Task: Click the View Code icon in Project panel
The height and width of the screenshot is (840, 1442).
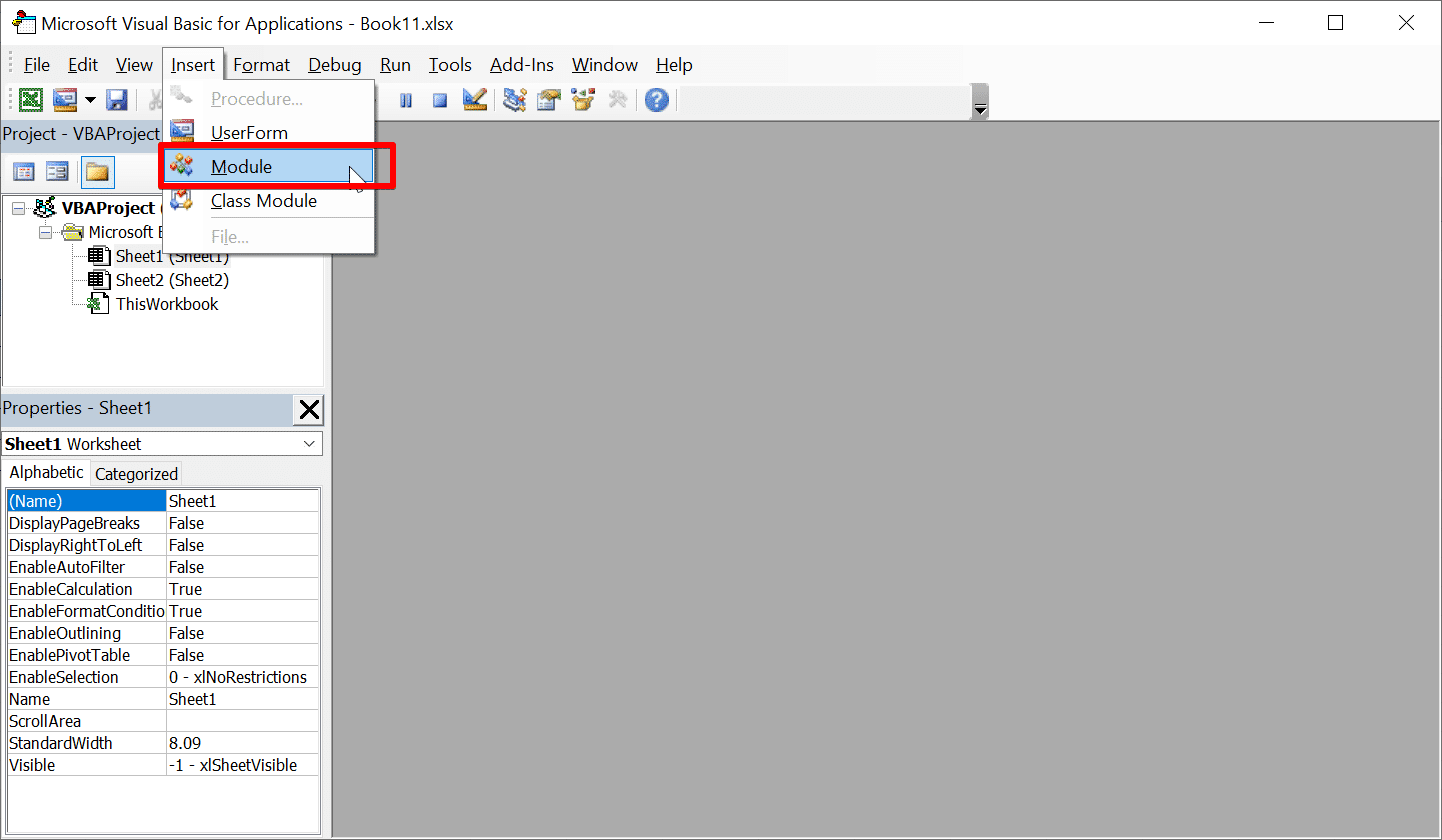Action: tap(23, 172)
